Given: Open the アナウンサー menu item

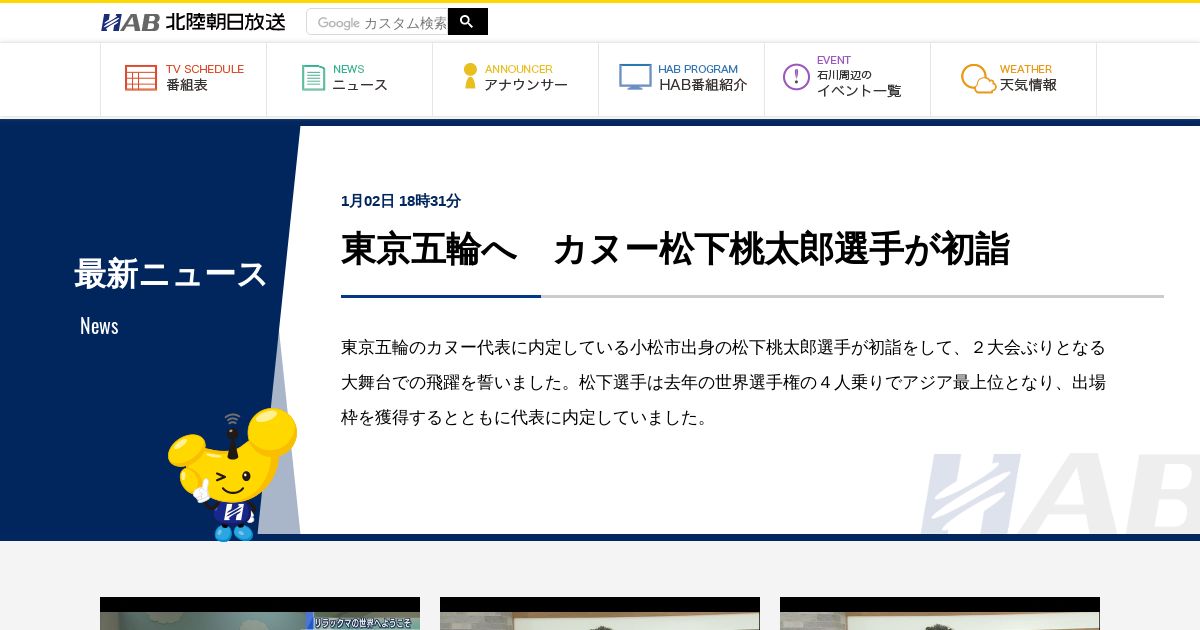Looking at the screenshot, I should point(515,79).
